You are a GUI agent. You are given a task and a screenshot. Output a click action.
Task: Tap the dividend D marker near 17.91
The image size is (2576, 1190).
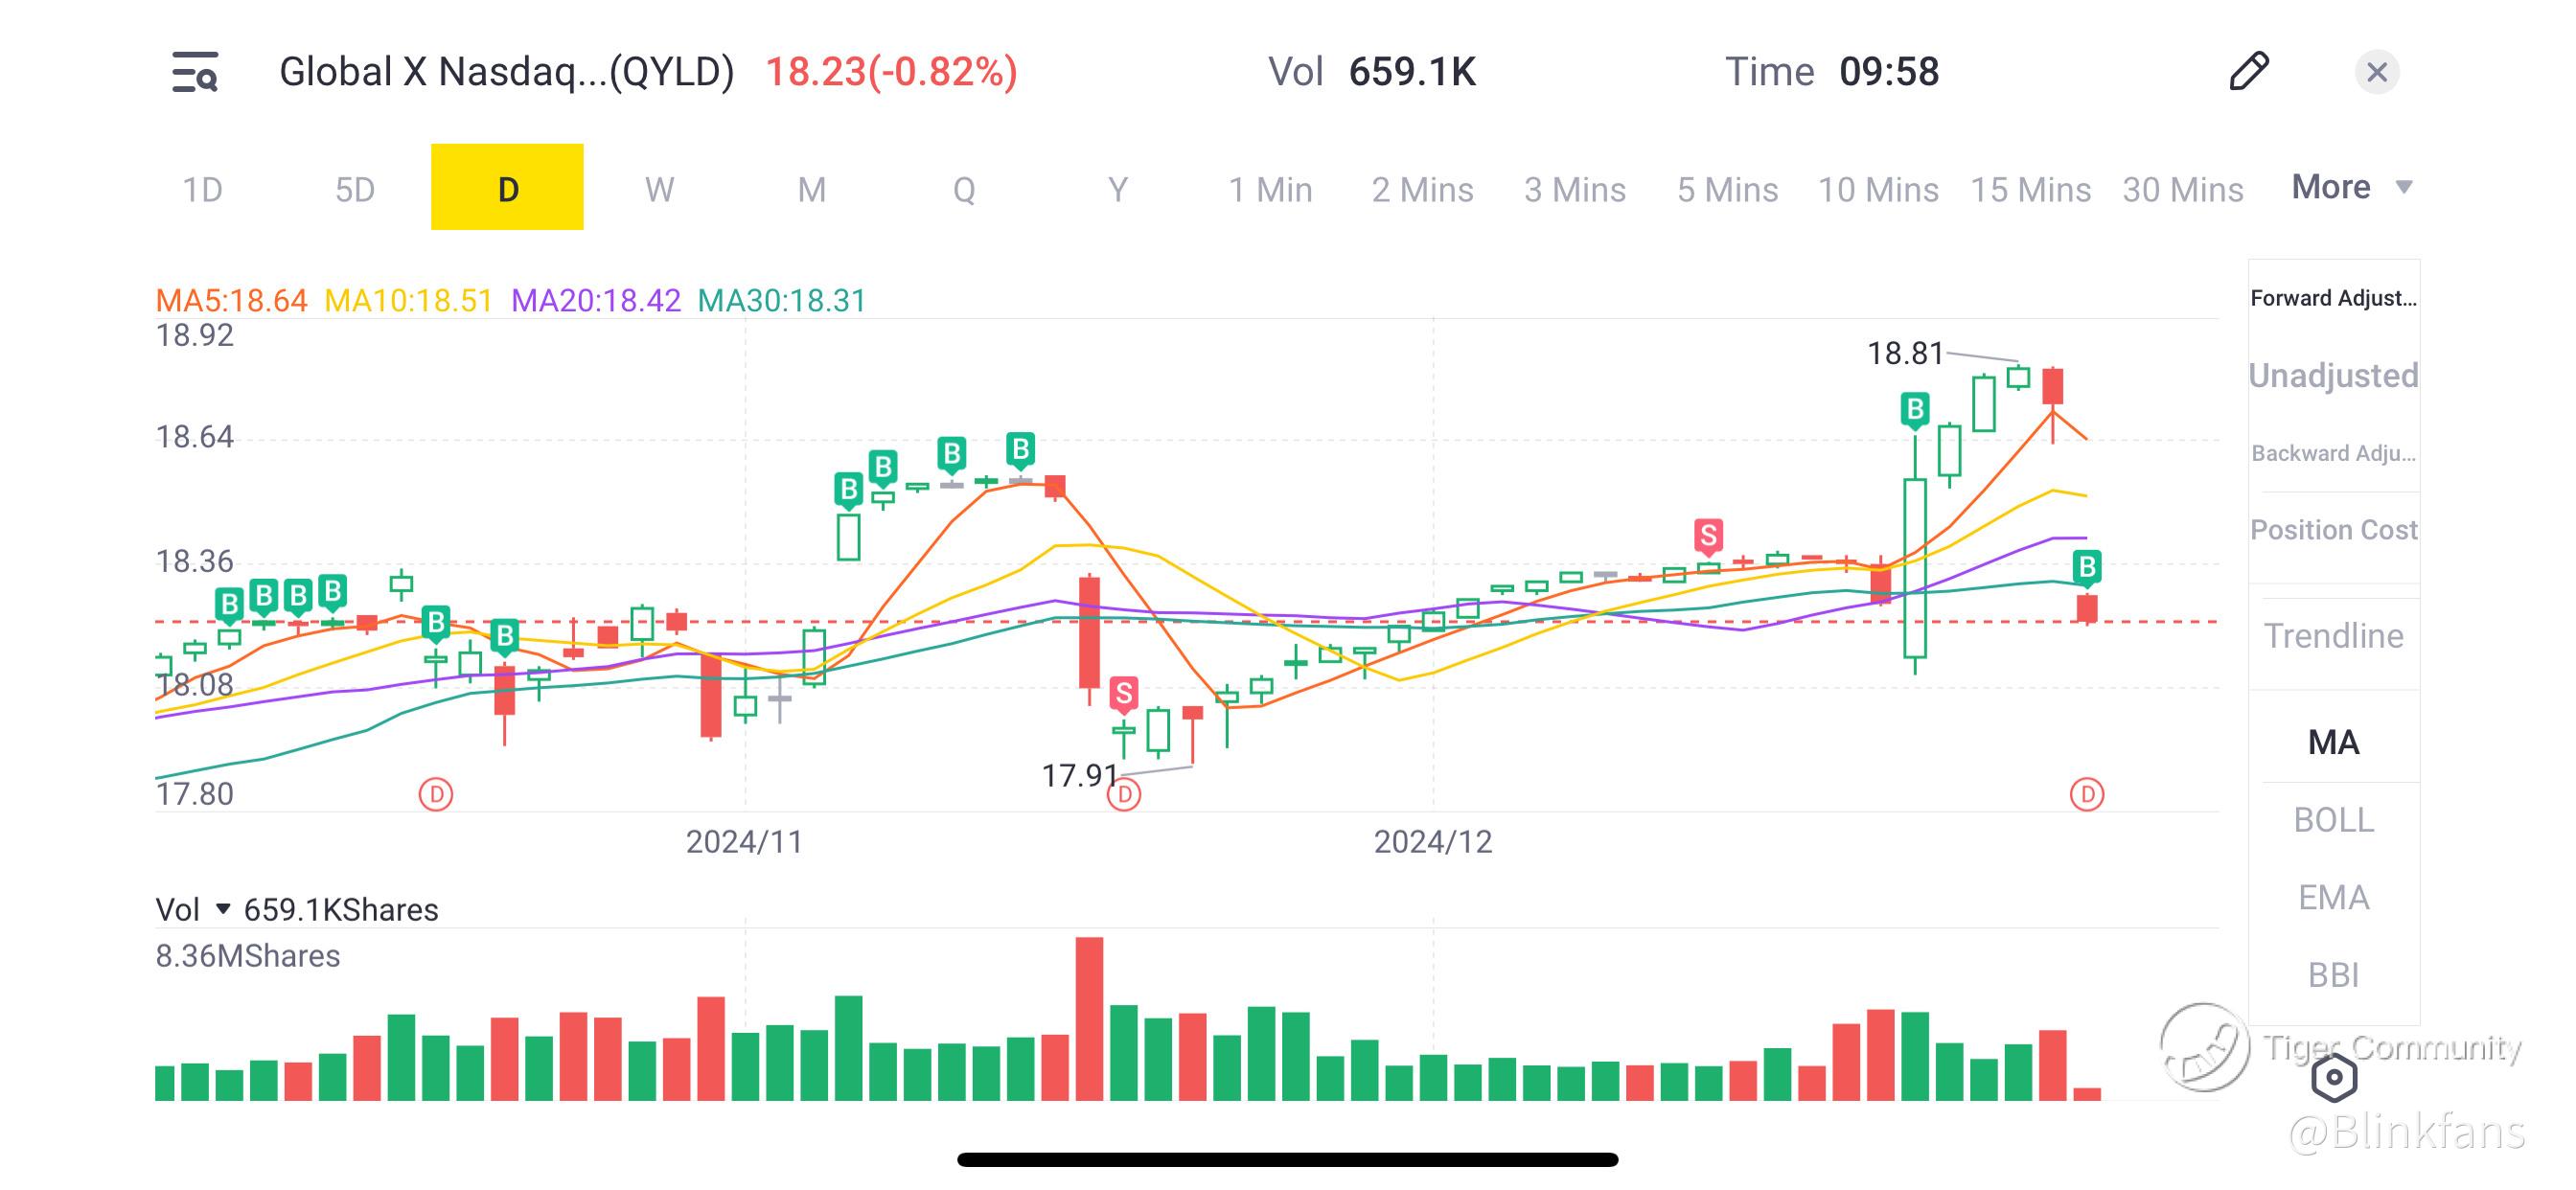point(1124,794)
